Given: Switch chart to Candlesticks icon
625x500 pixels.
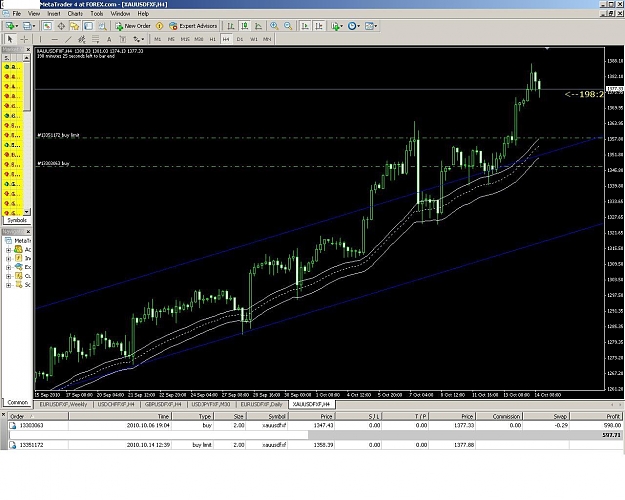Looking at the screenshot, I should pyautogui.click(x=245, y=26).
